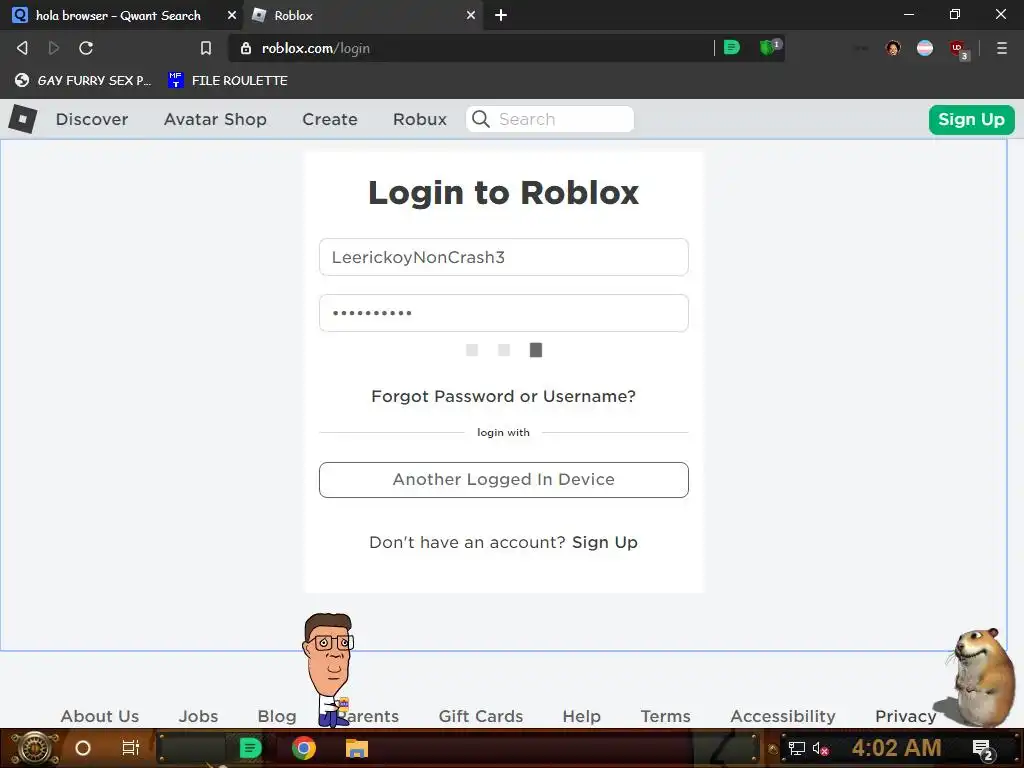This screenshot has height=768, width=1024.
Task: Click the hamster desktop pet character
Action: [x=983, y=678]
